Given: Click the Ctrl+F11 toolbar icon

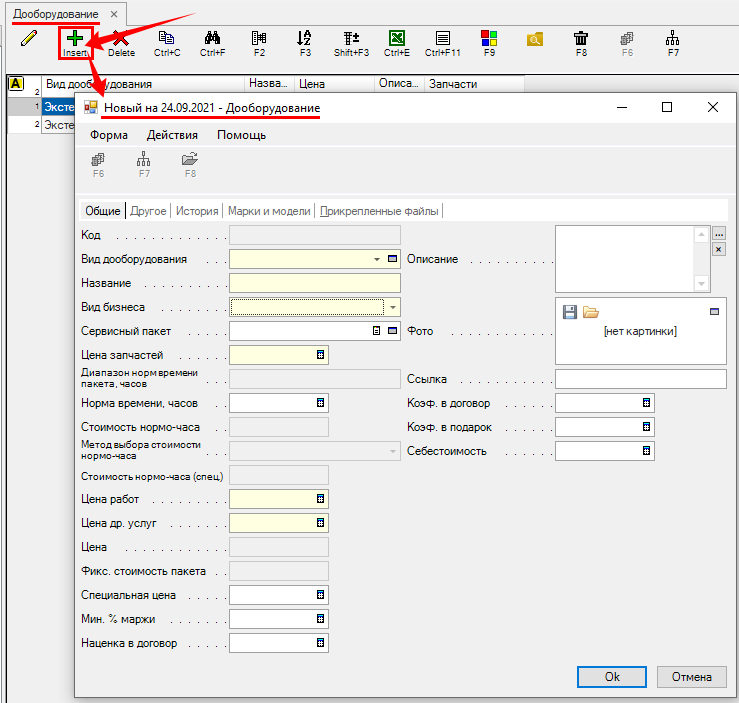Looking at the screenshot, I should [442, 40].
